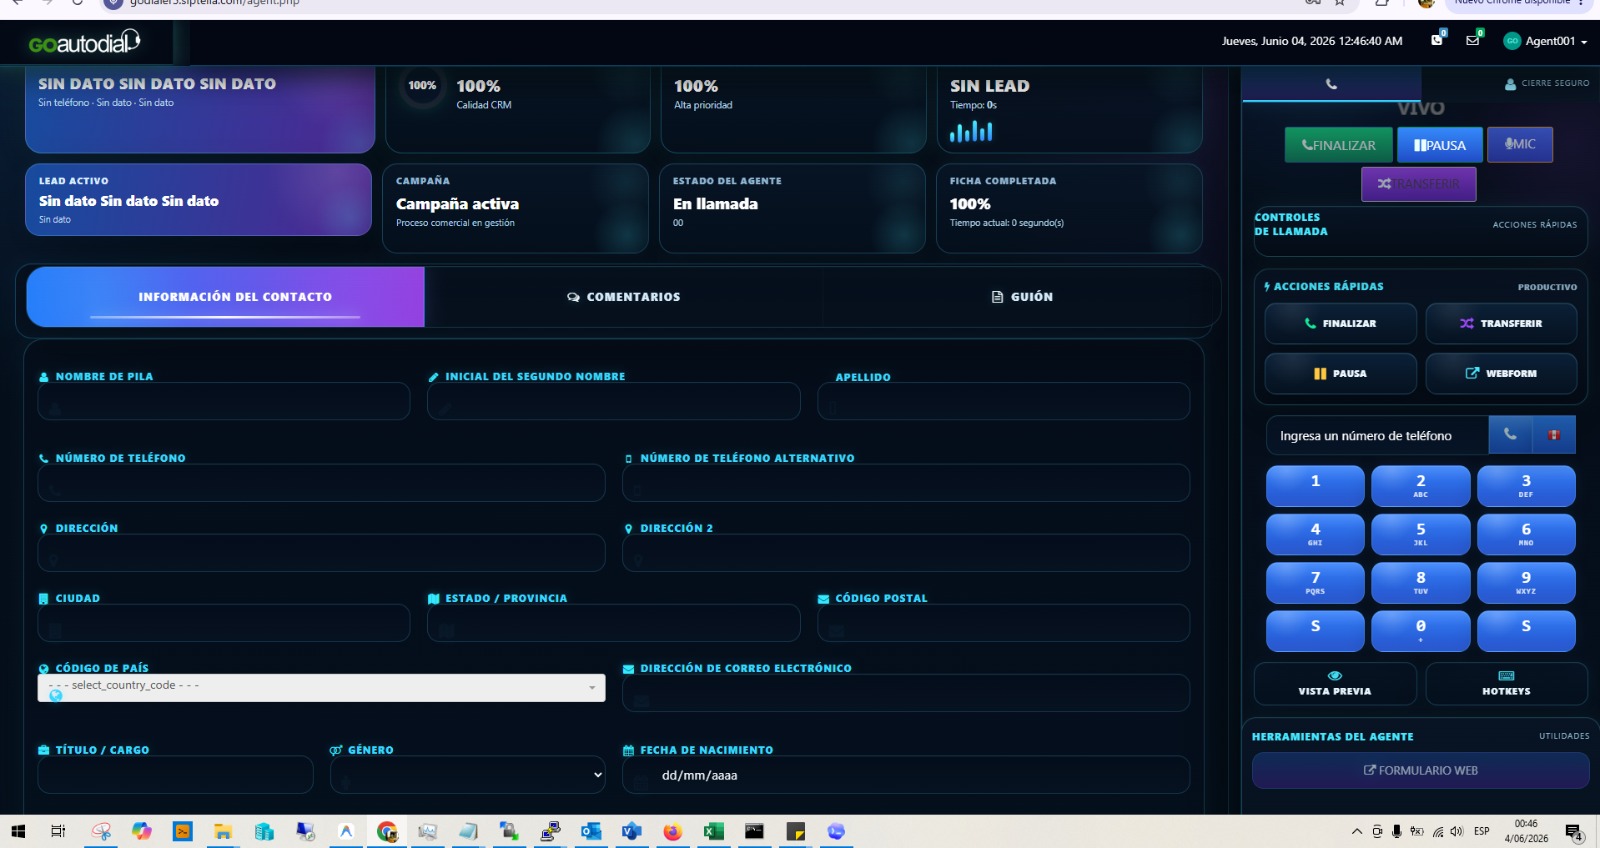This screenshot has height=848, width=1600.
Task: Click the Estado / Provincia field
Action: coord(614,623)
